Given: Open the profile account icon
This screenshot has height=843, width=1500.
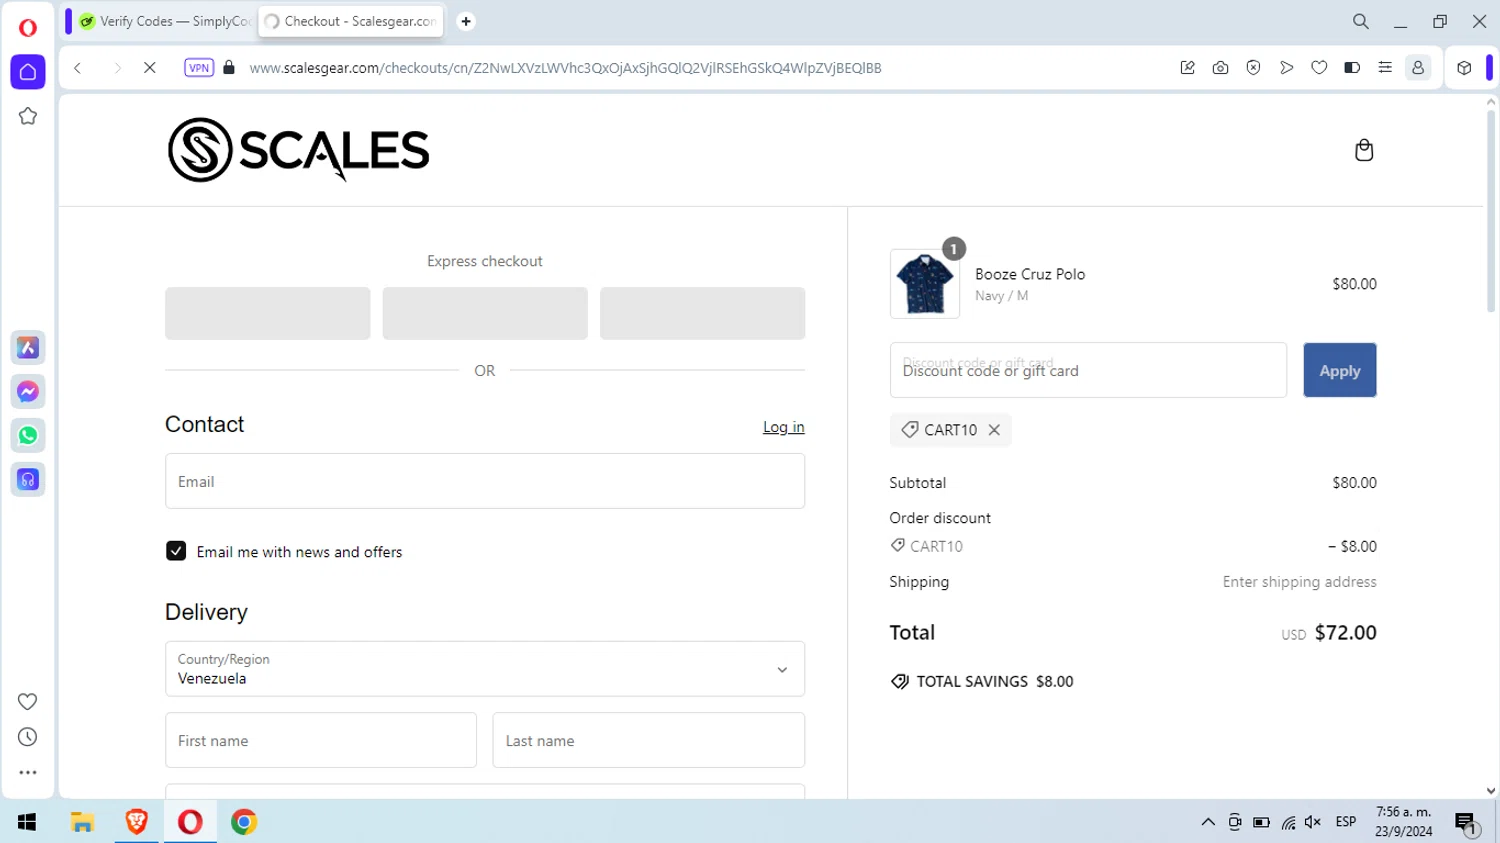Looking at the screenshot, I should tap(1418, 68).
